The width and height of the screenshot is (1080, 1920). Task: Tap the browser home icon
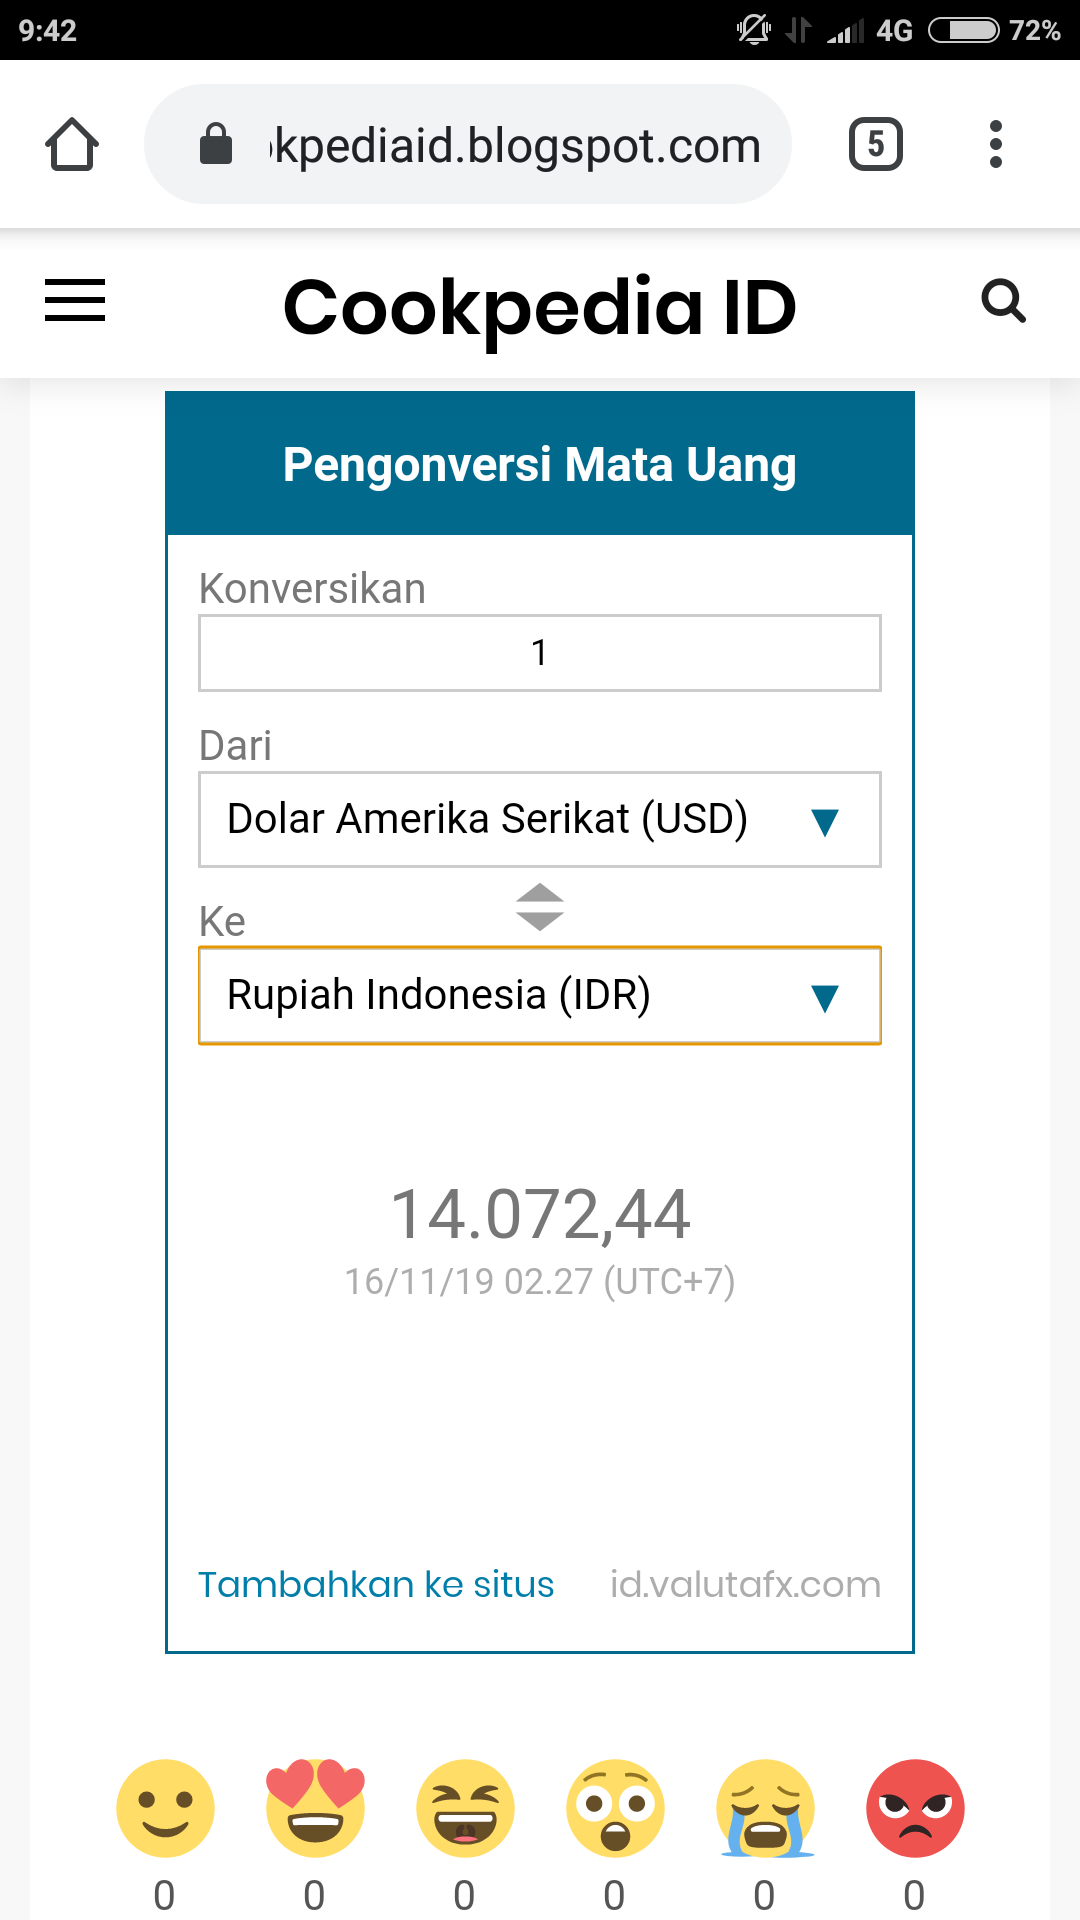coord(72,145)
